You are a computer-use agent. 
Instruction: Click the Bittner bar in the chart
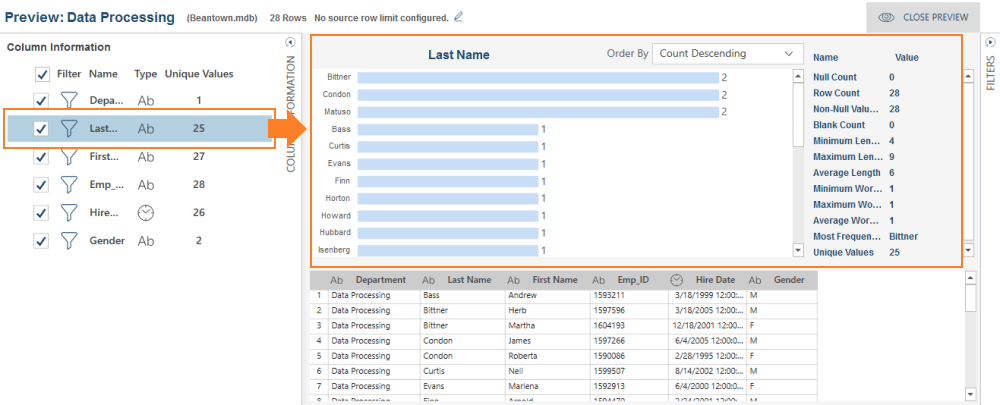537,77
